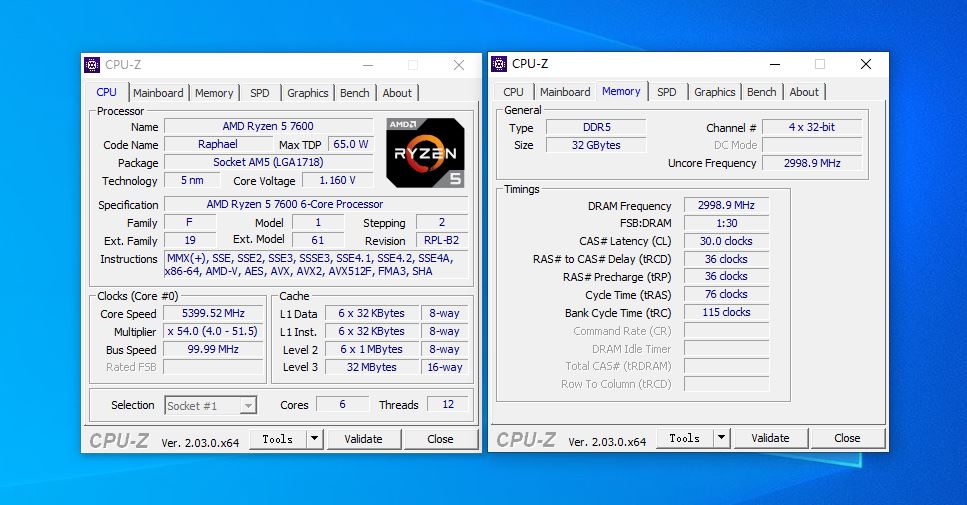Viewport: 967px width, 505px height.
Task: Open the Socket #1 selection dropdown
Action: click(210, 406)
